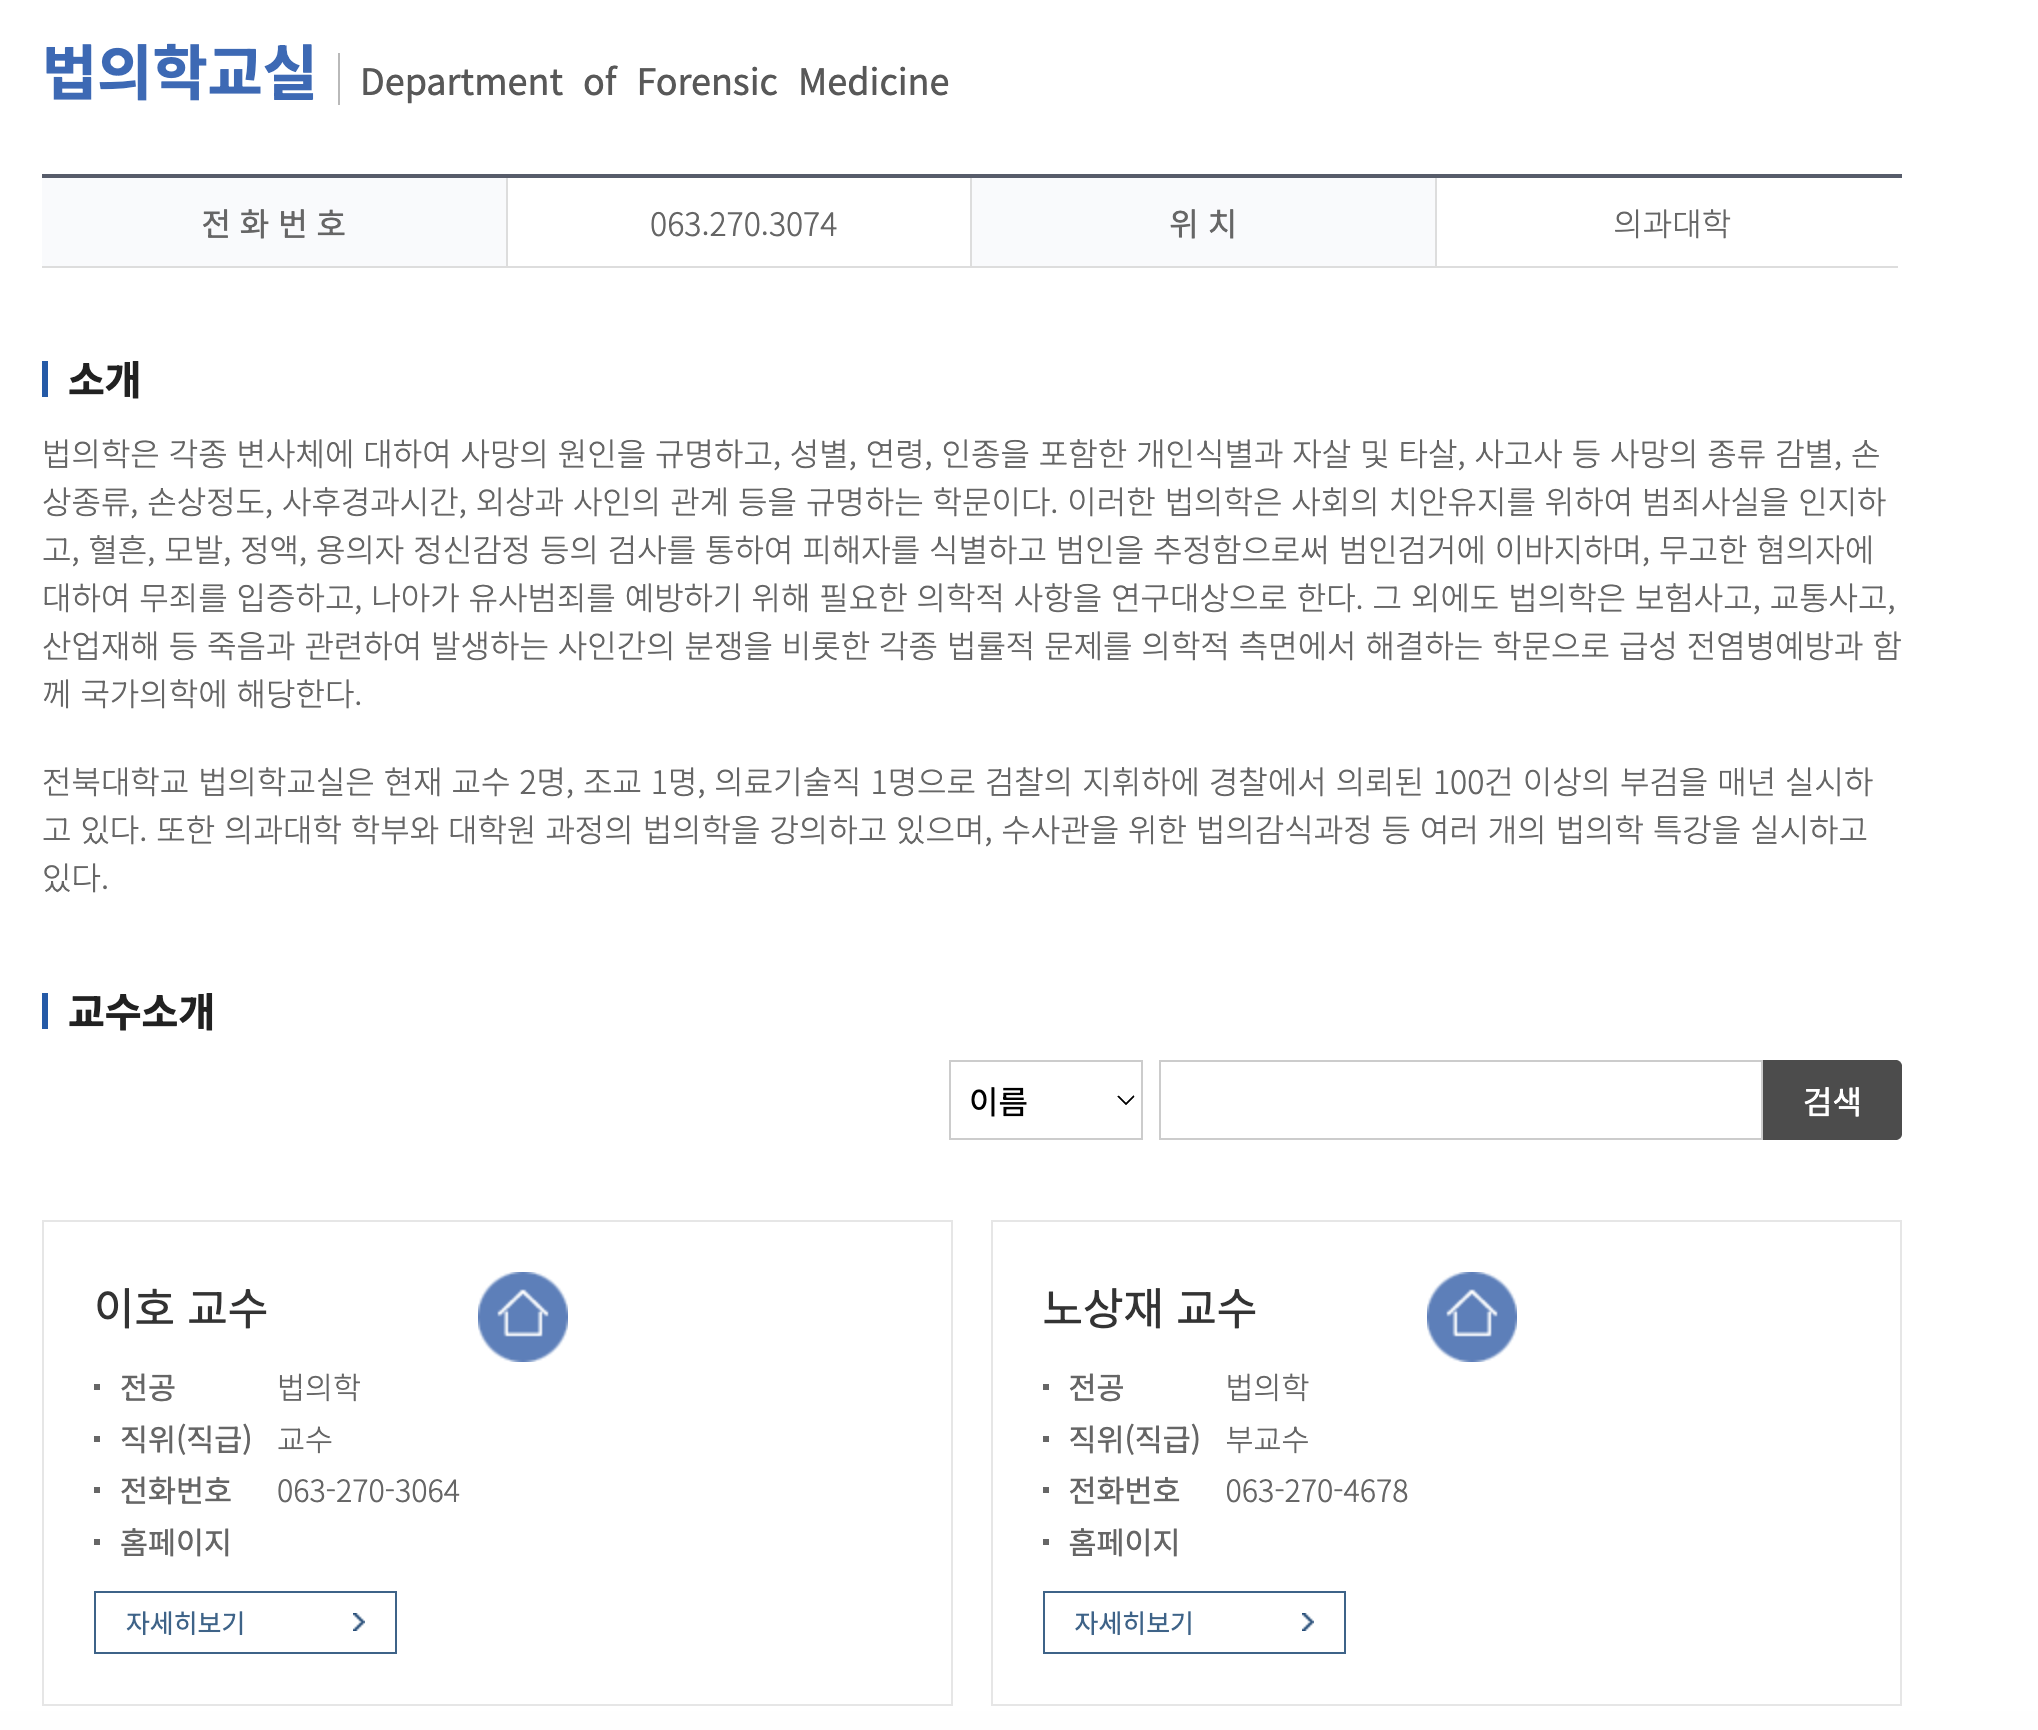This screenshot has height=1730, width=2038.
Task: Click the 소개 section heading
Action: [104, 379]
